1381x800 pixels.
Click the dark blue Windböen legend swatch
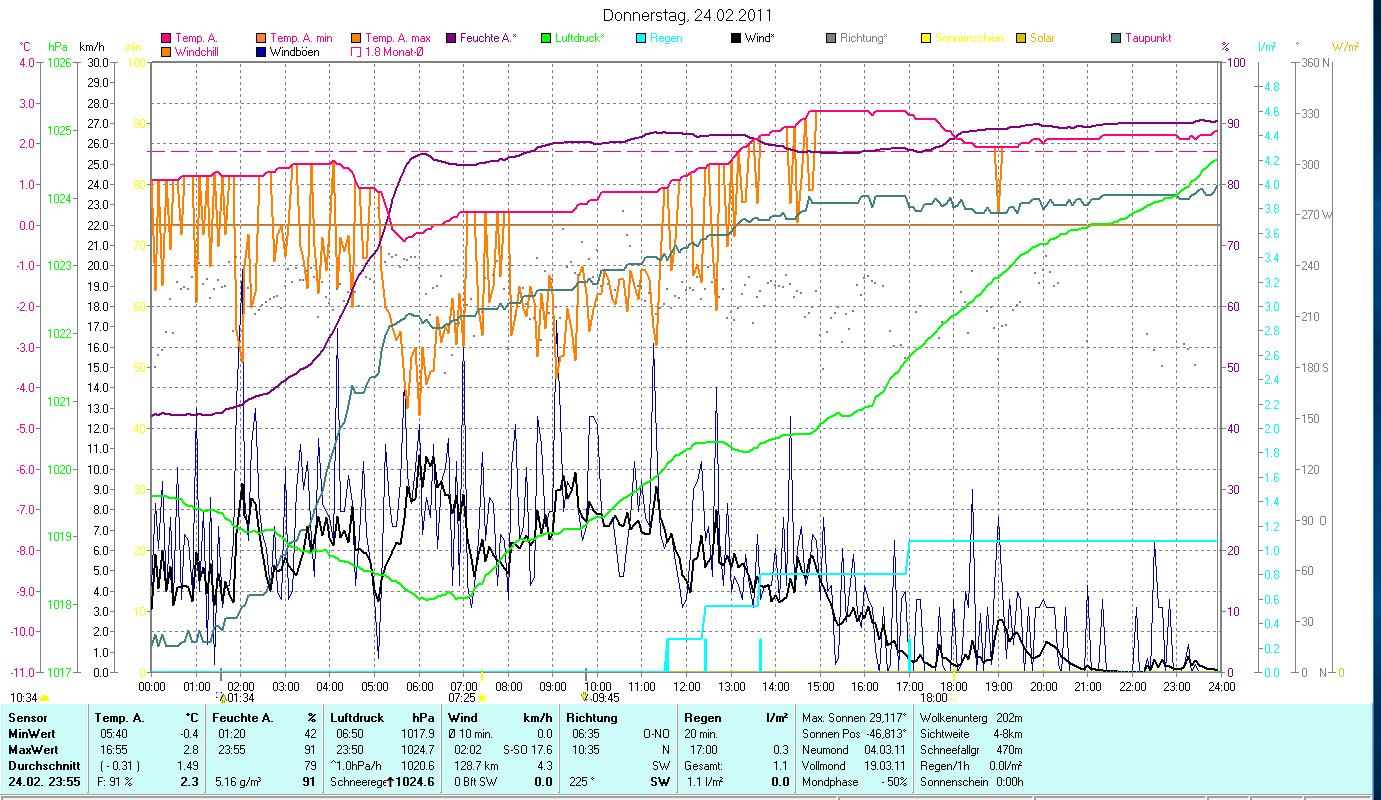coord(262,51)
